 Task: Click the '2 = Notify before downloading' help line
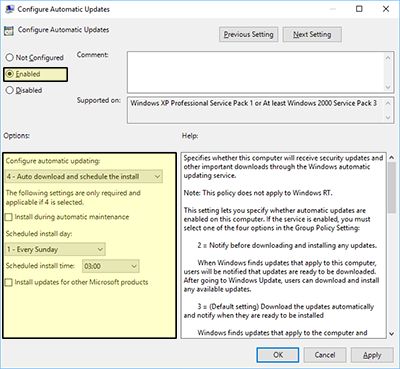(287, 246)
